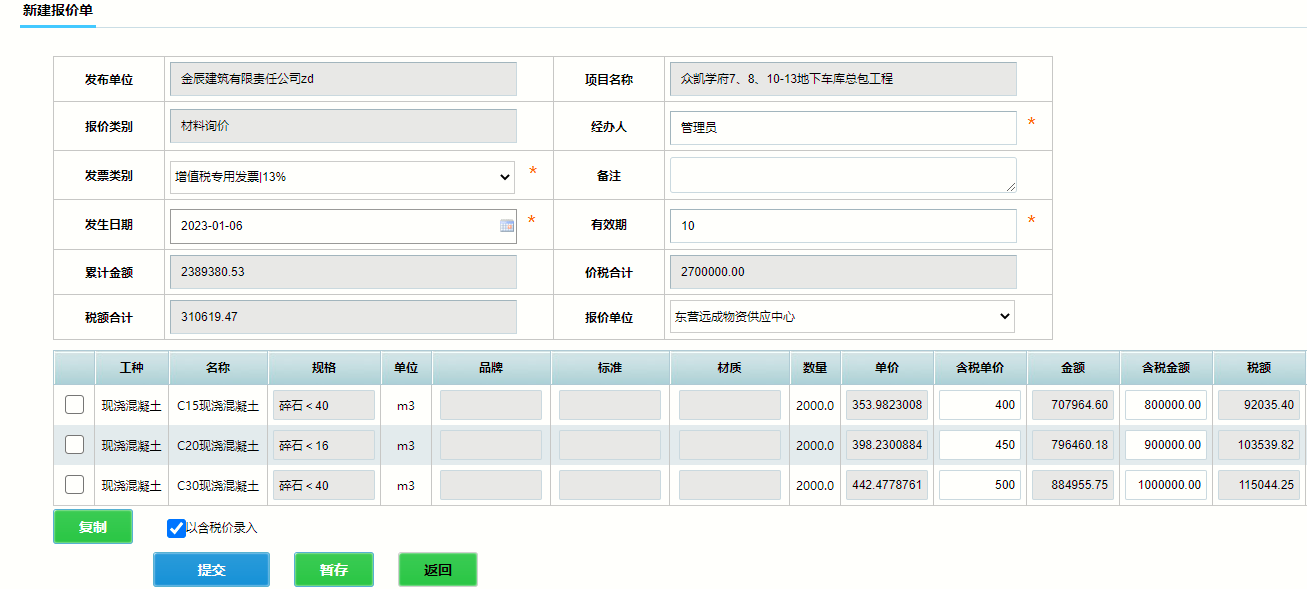Click into the 经办人 input field

[x=842, y=128]
